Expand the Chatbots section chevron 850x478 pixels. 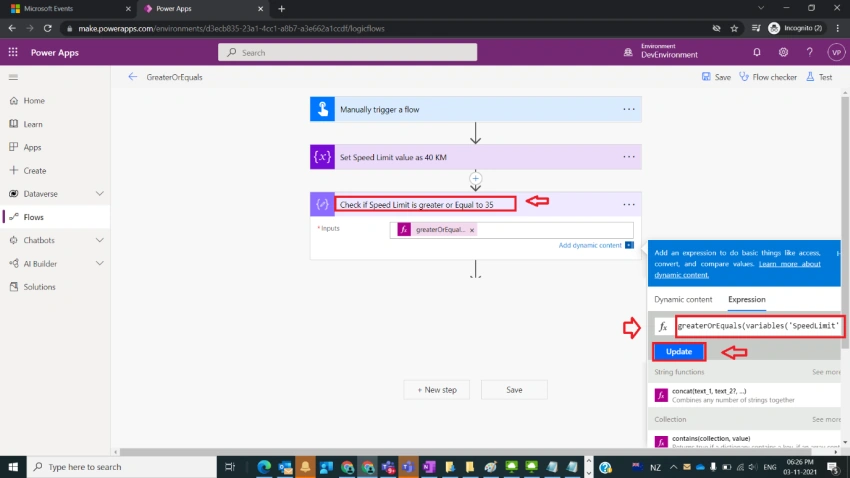pos(100,240)
